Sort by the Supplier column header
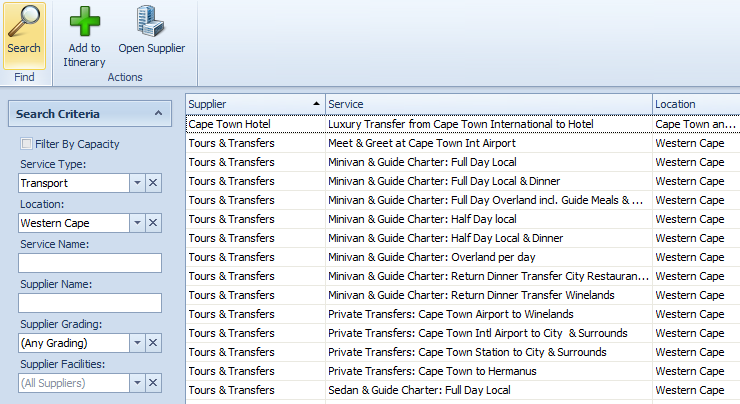Screen dimensions: 740x404 [255, 104]
